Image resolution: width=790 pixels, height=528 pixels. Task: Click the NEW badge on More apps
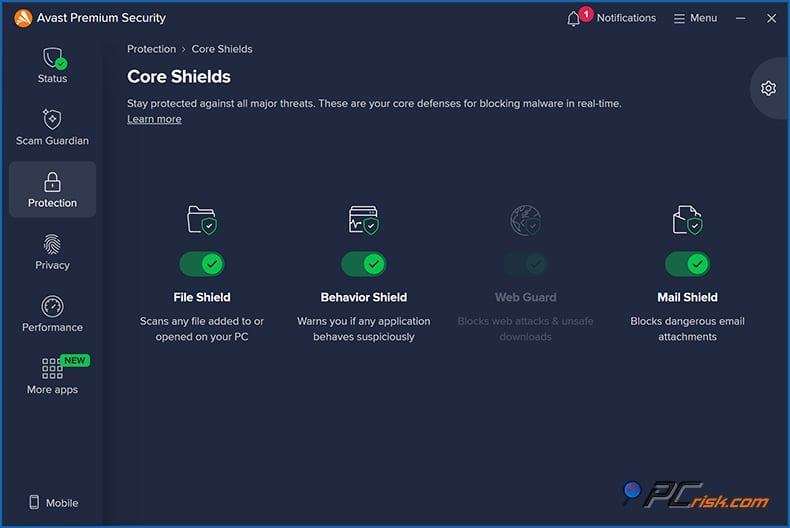pos(75,360)
